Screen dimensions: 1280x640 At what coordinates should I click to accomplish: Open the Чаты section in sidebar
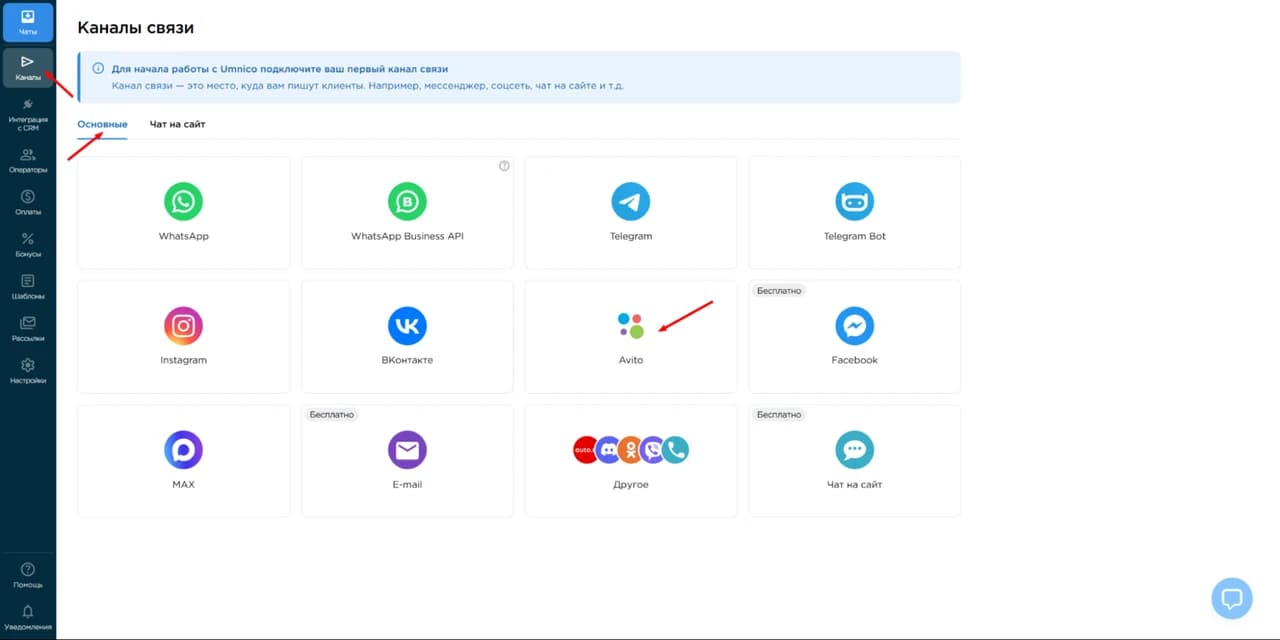(28, 22)
